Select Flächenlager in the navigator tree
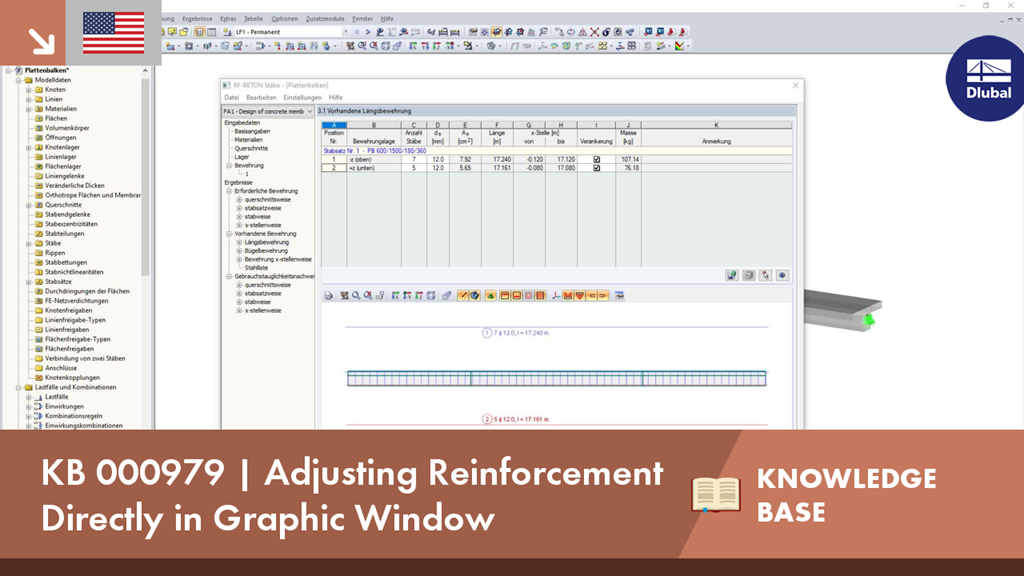The image size is (1024, 576). (63, 167)
